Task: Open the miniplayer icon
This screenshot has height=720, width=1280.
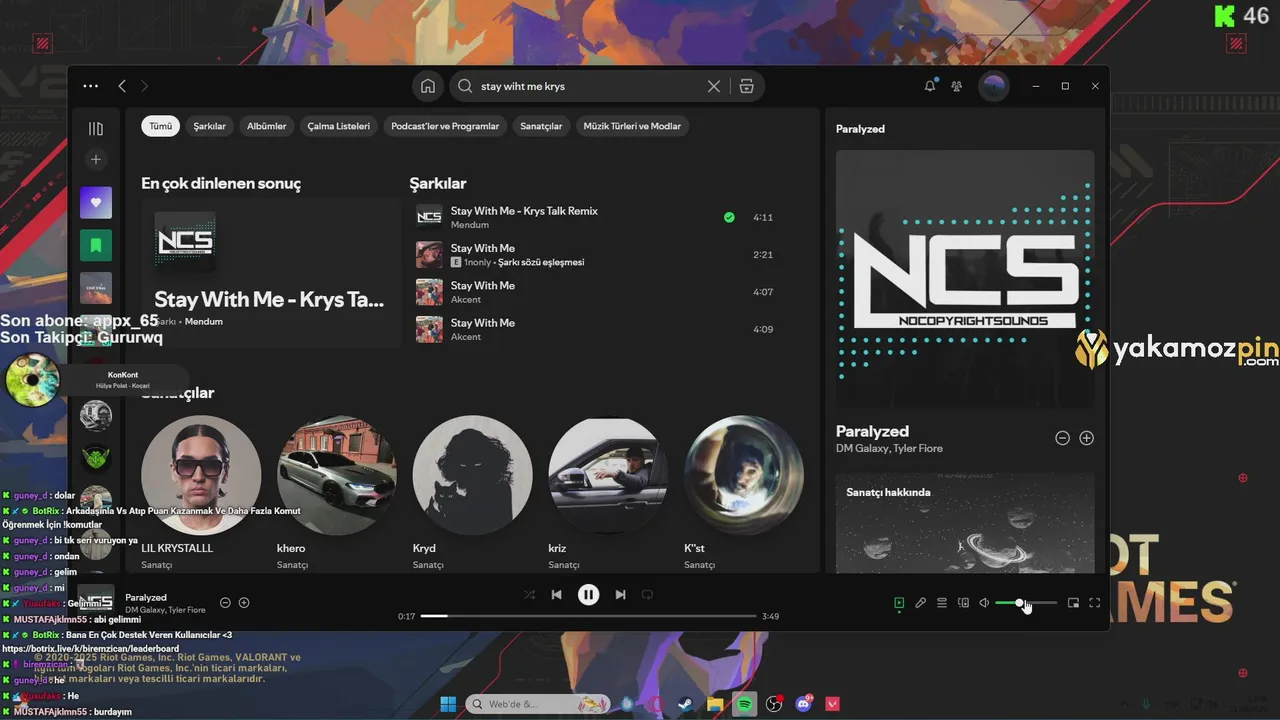Action: click(1073, 603)
